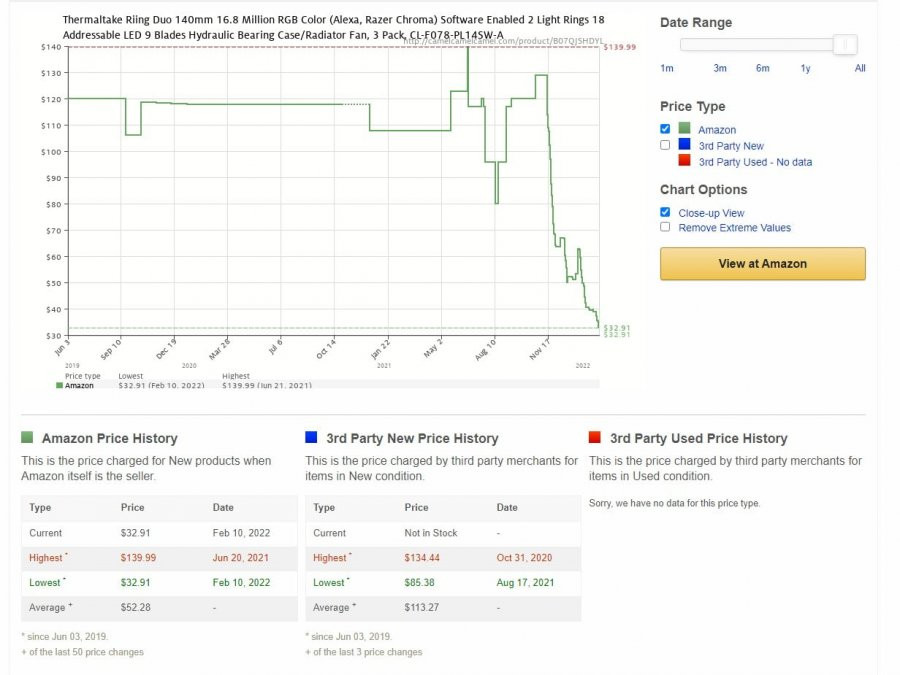Screen dimensions: 900x675
Task: Click the Date column header in Amazon table
Action: coord(223,507)
